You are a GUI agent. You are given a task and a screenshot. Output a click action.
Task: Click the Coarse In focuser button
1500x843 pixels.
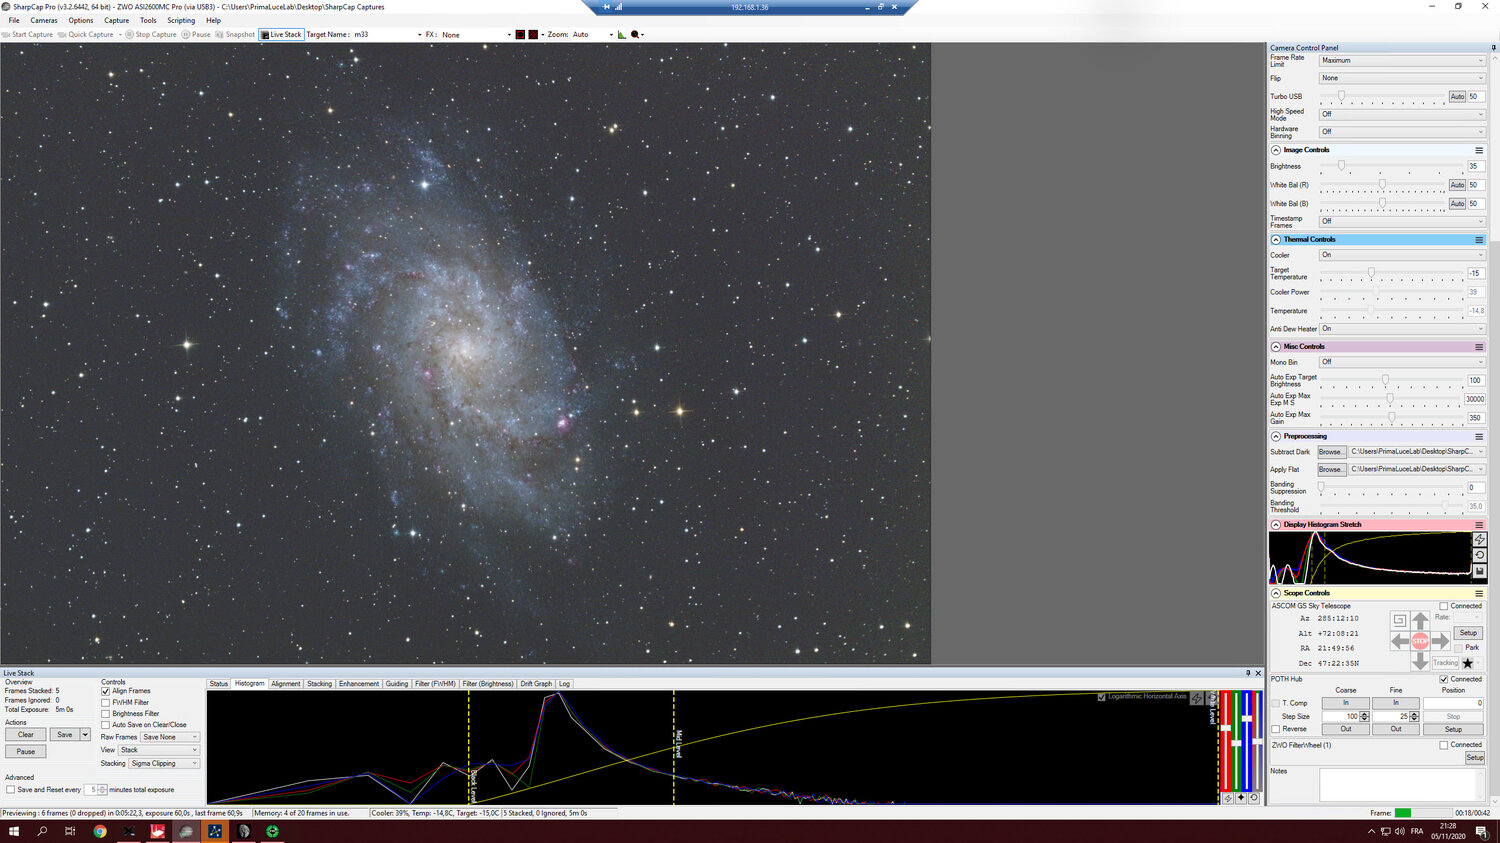coord(1346,703)
